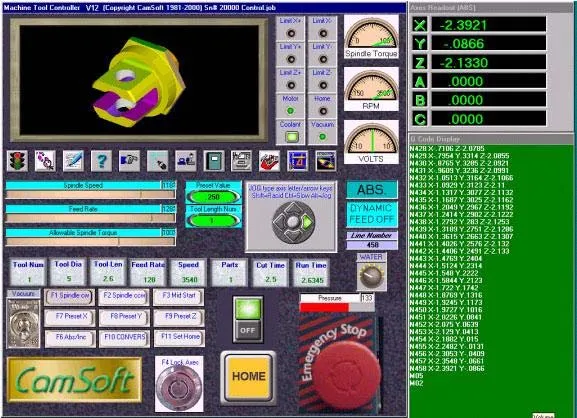This screenshot has height=418, width=577.
Task: Click the Limit X+ indicator
Action: 291,33
